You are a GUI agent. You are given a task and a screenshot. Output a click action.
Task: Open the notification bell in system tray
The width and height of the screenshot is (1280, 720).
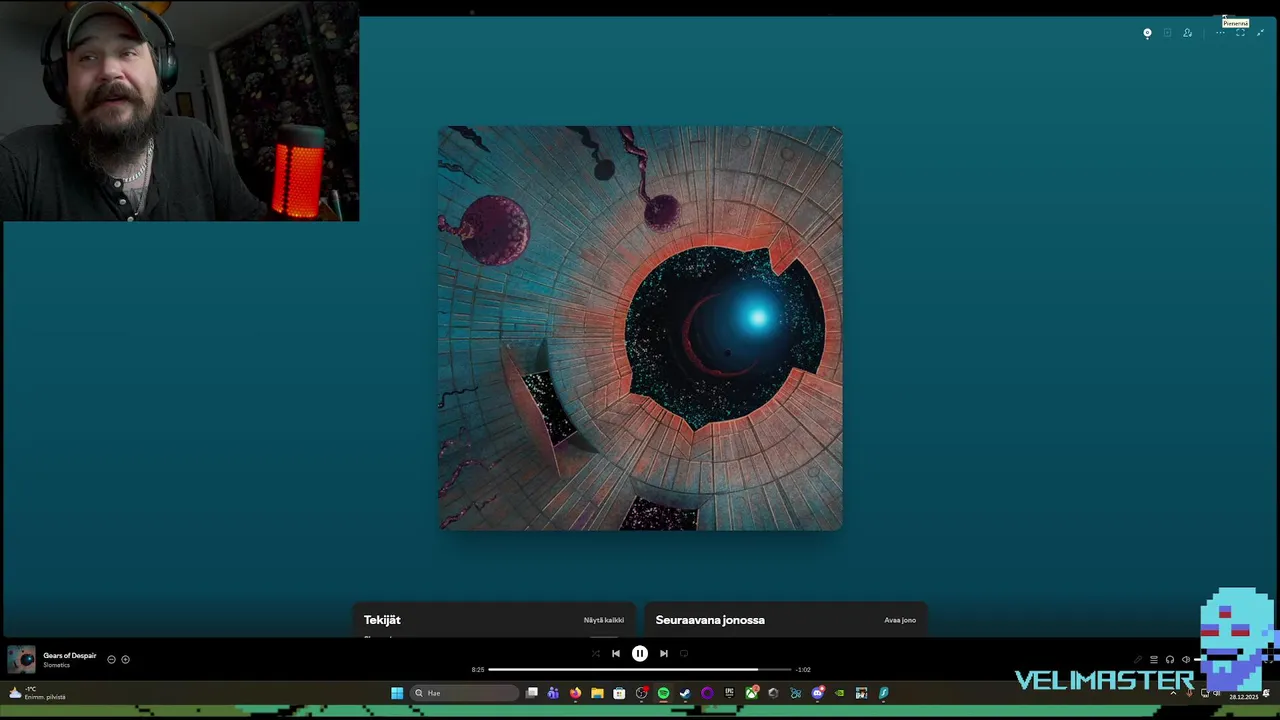tap(1266, 693)
